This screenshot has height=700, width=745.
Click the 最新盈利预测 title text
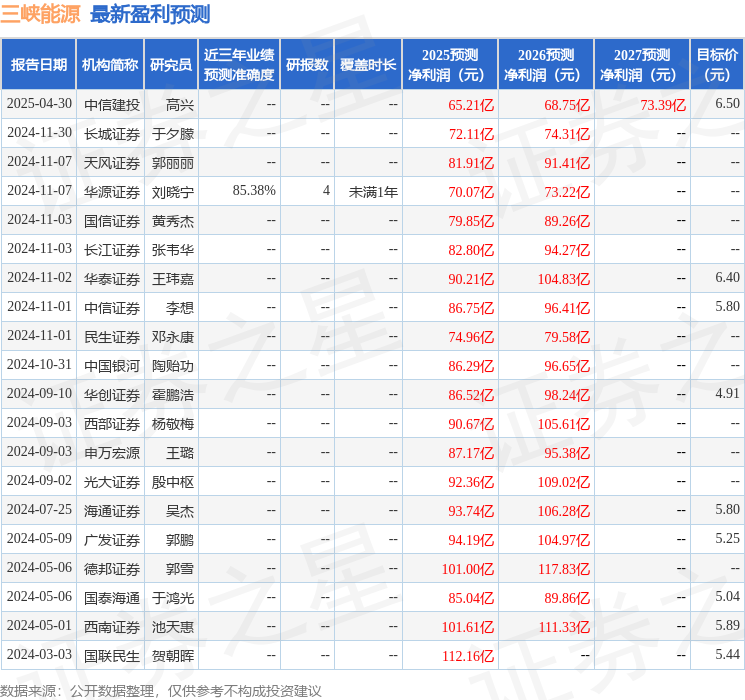click(x=150, y=15)
